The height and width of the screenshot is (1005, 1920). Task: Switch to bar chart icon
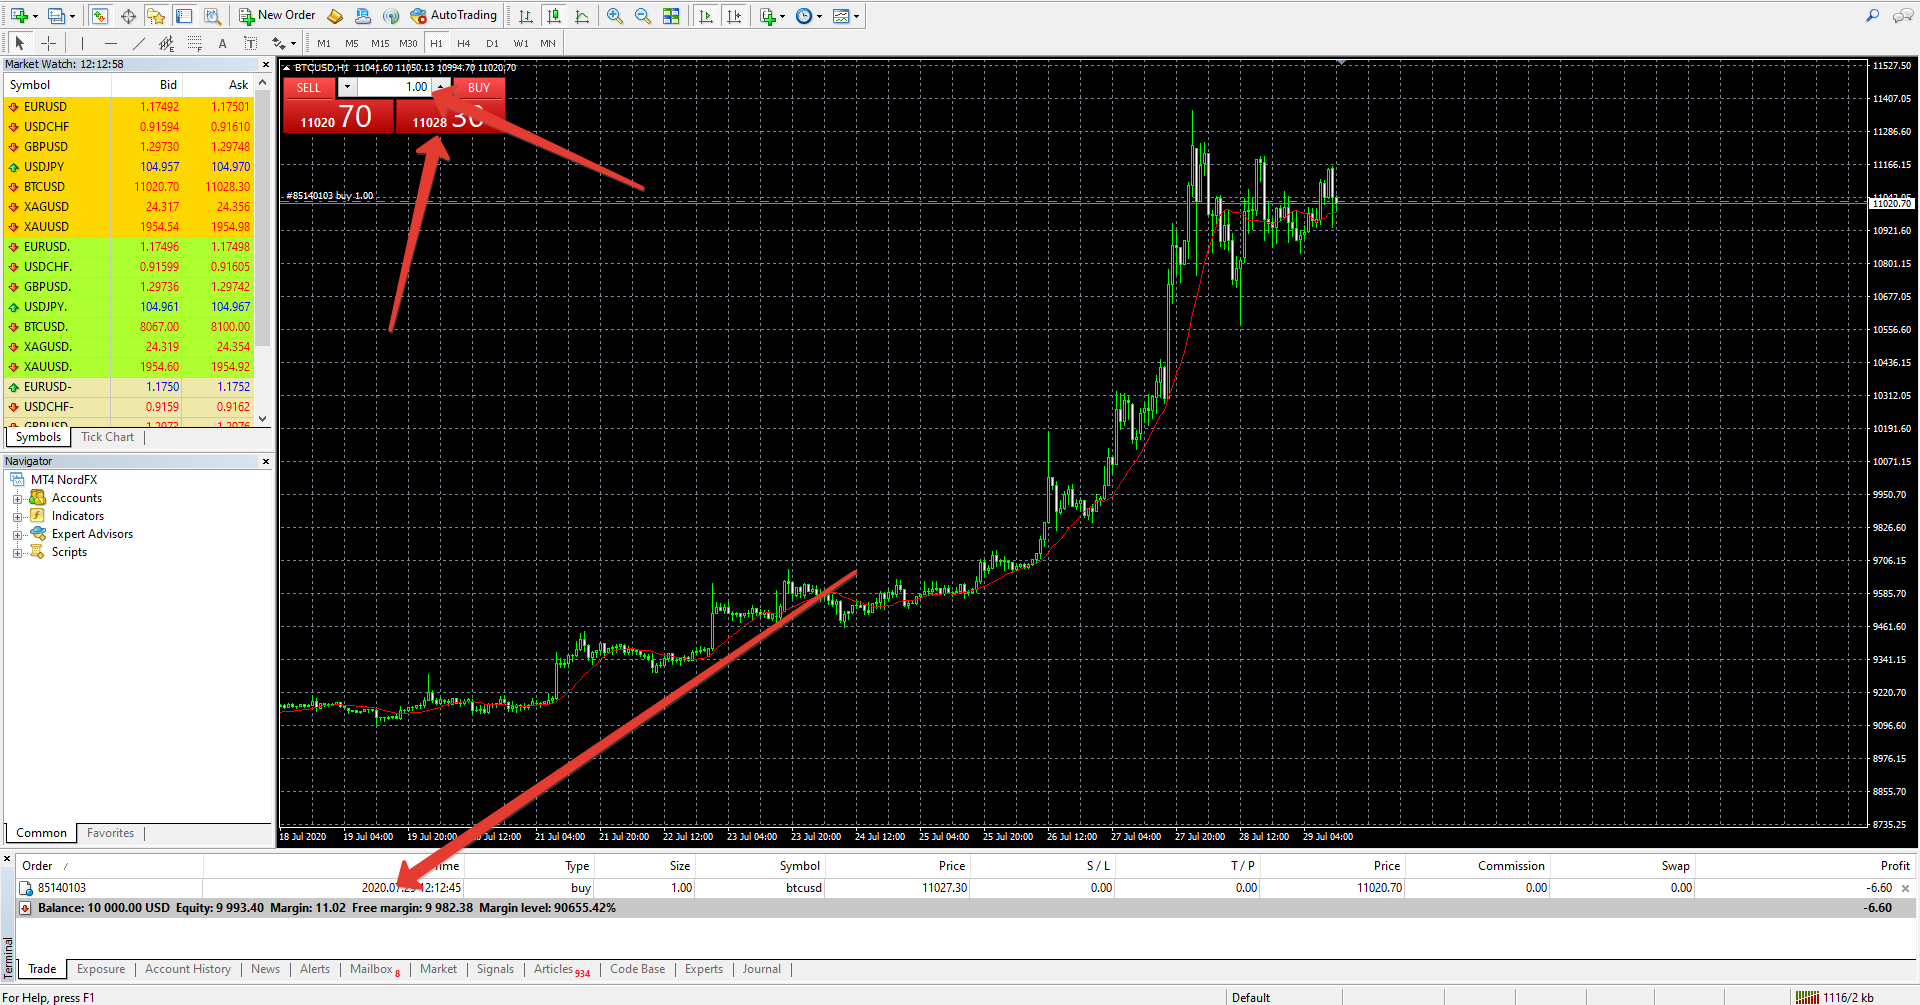pos(526,16)
